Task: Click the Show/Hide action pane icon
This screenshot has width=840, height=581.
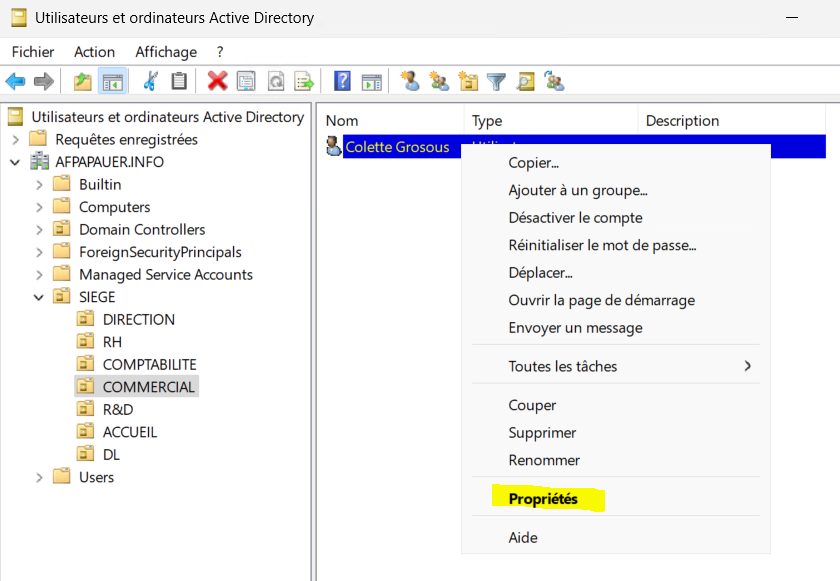Action: [372, 82]
